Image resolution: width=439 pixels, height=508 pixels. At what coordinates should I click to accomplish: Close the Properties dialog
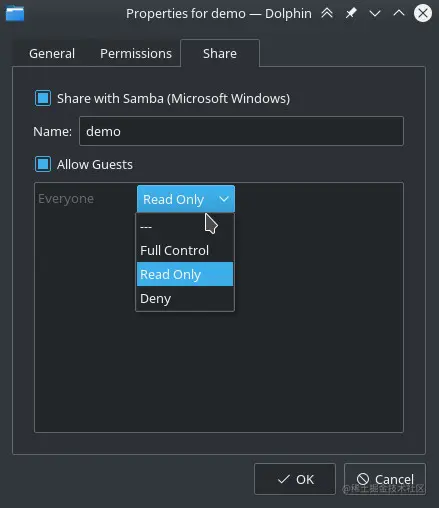(423, 13)
